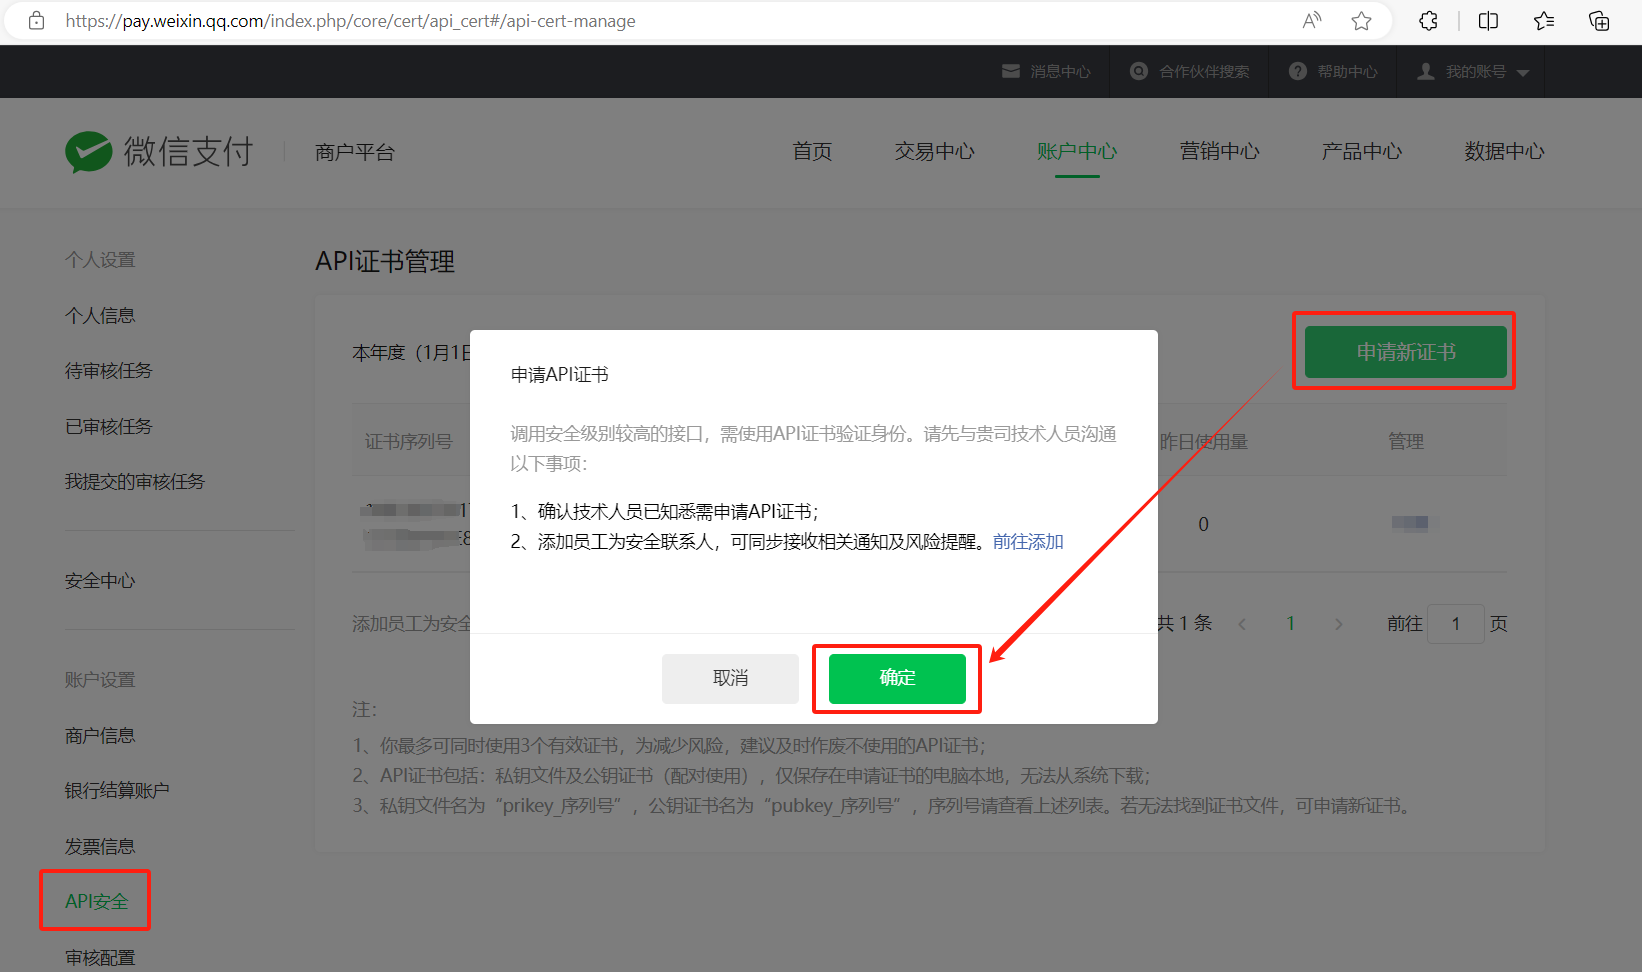1642x972 pixels.
Task: Click the Read Aloud icon in address bar
Action: click(1312, 21)
